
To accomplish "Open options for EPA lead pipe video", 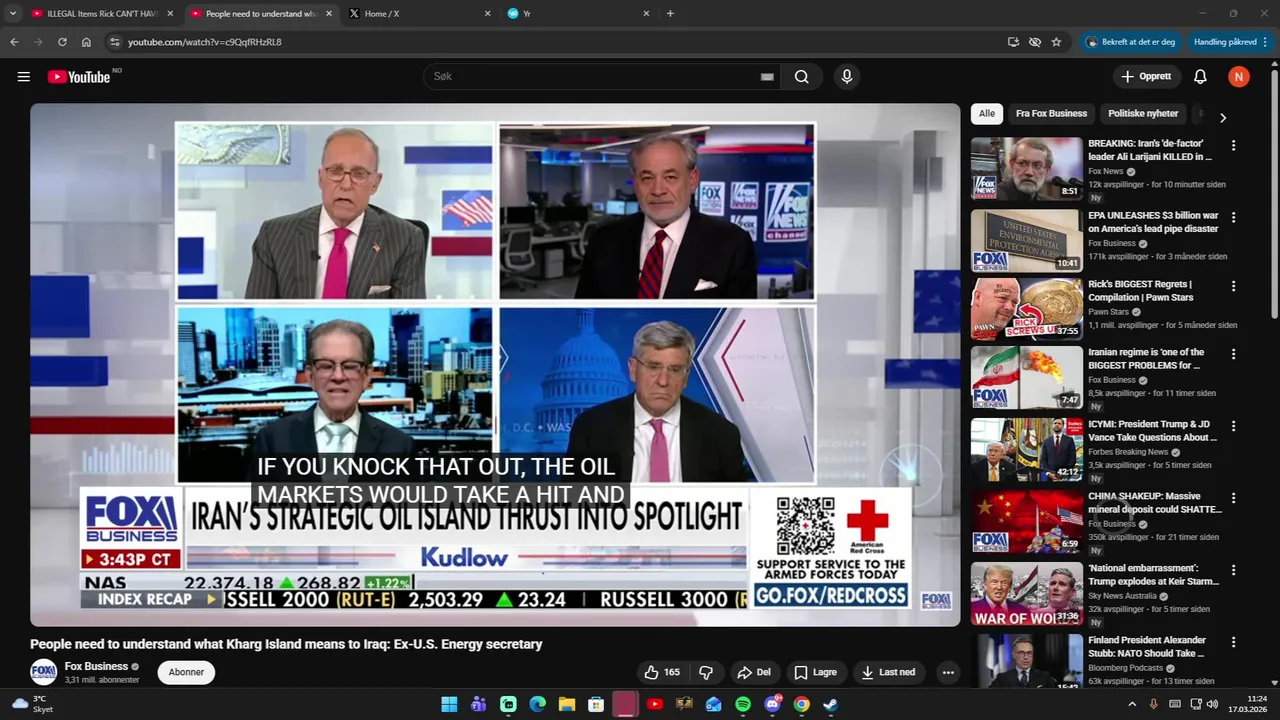I will 1233,217.
